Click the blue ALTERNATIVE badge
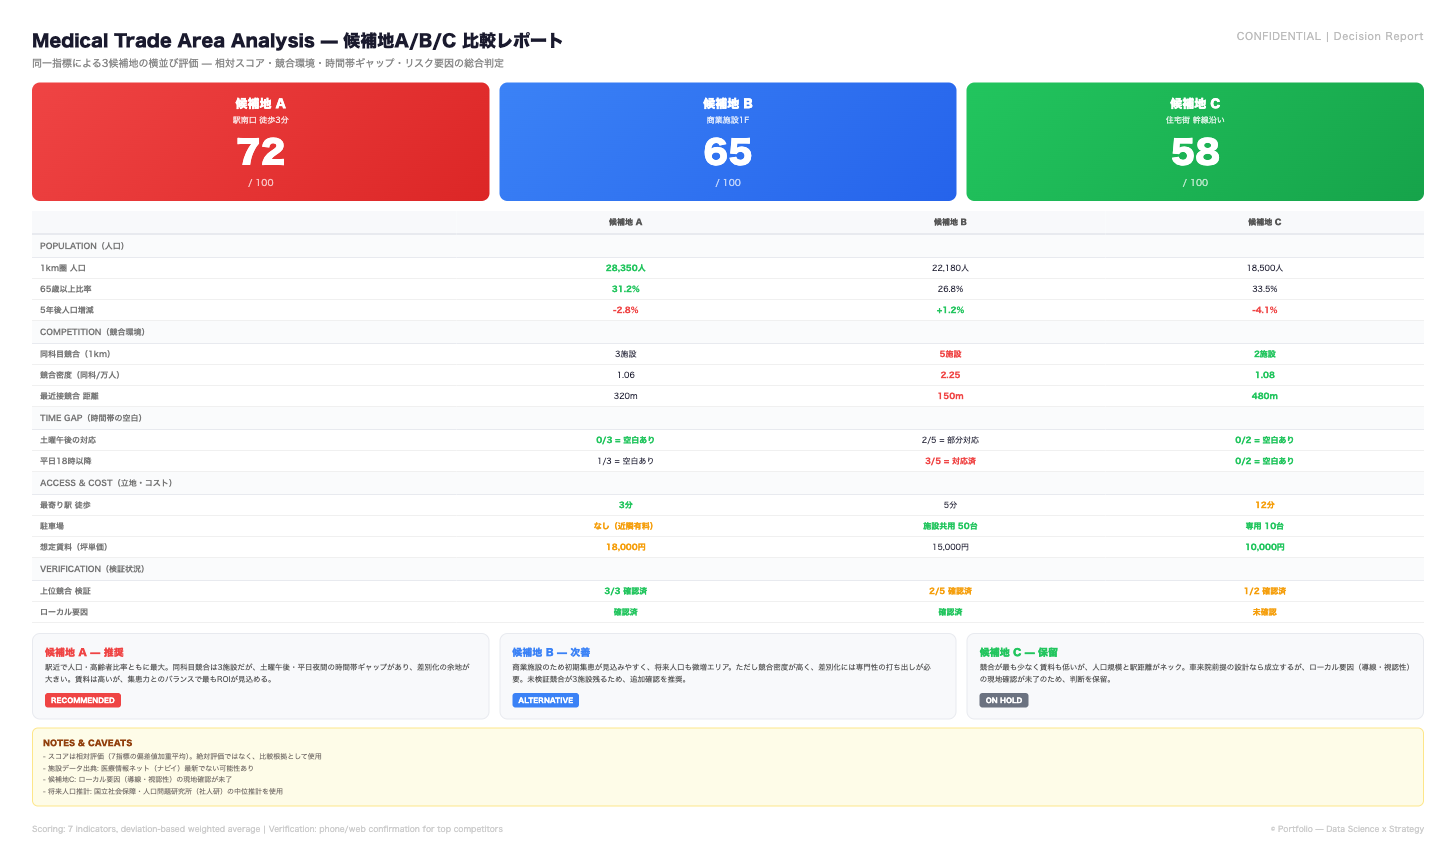 click(546, 701)
